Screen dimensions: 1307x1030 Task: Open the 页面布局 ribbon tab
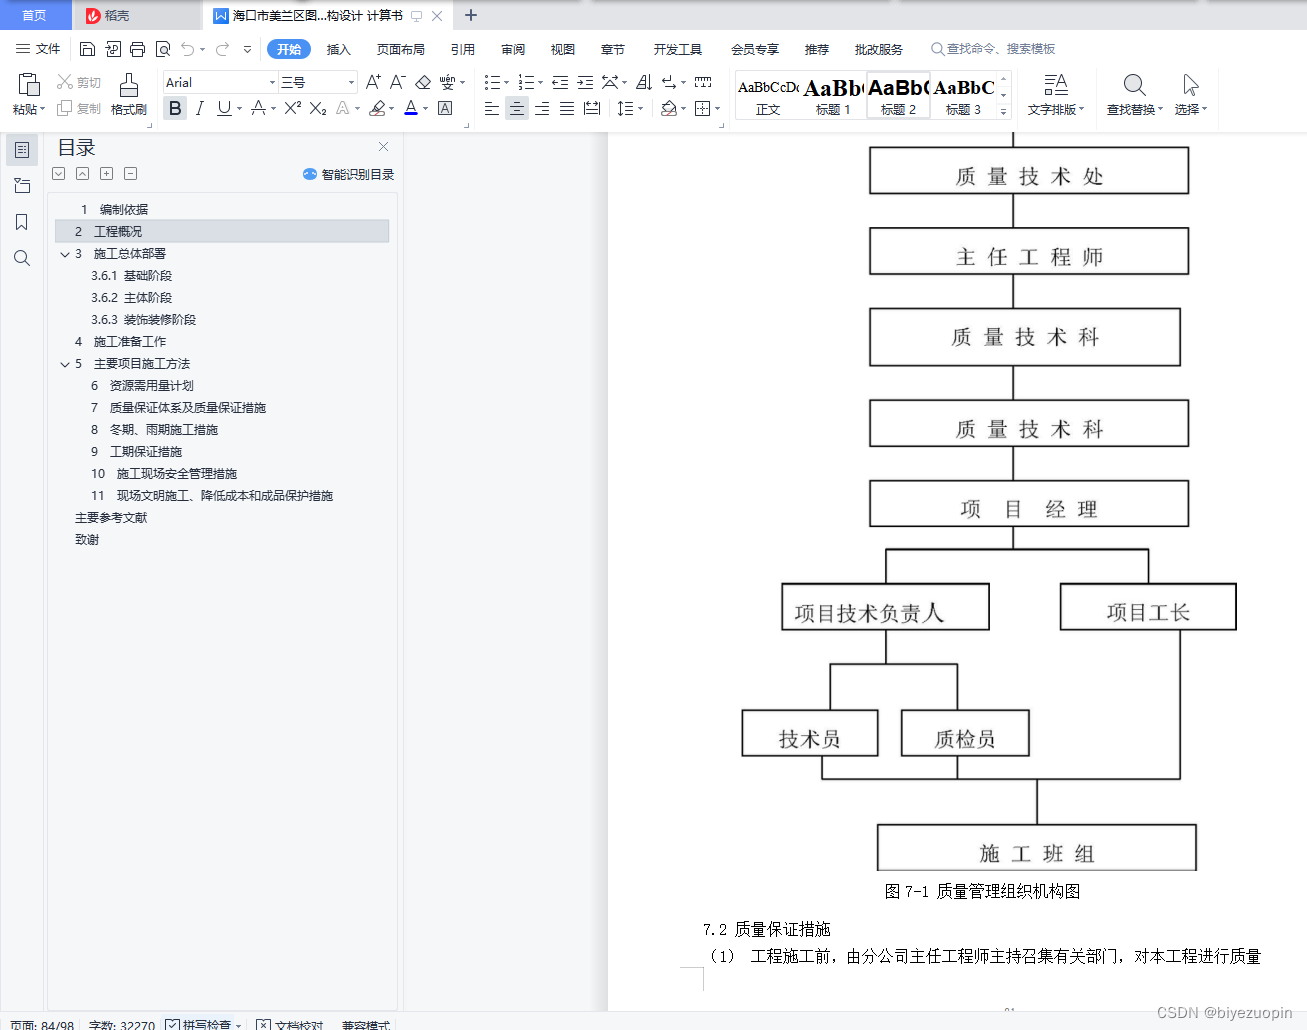[400, 49]
